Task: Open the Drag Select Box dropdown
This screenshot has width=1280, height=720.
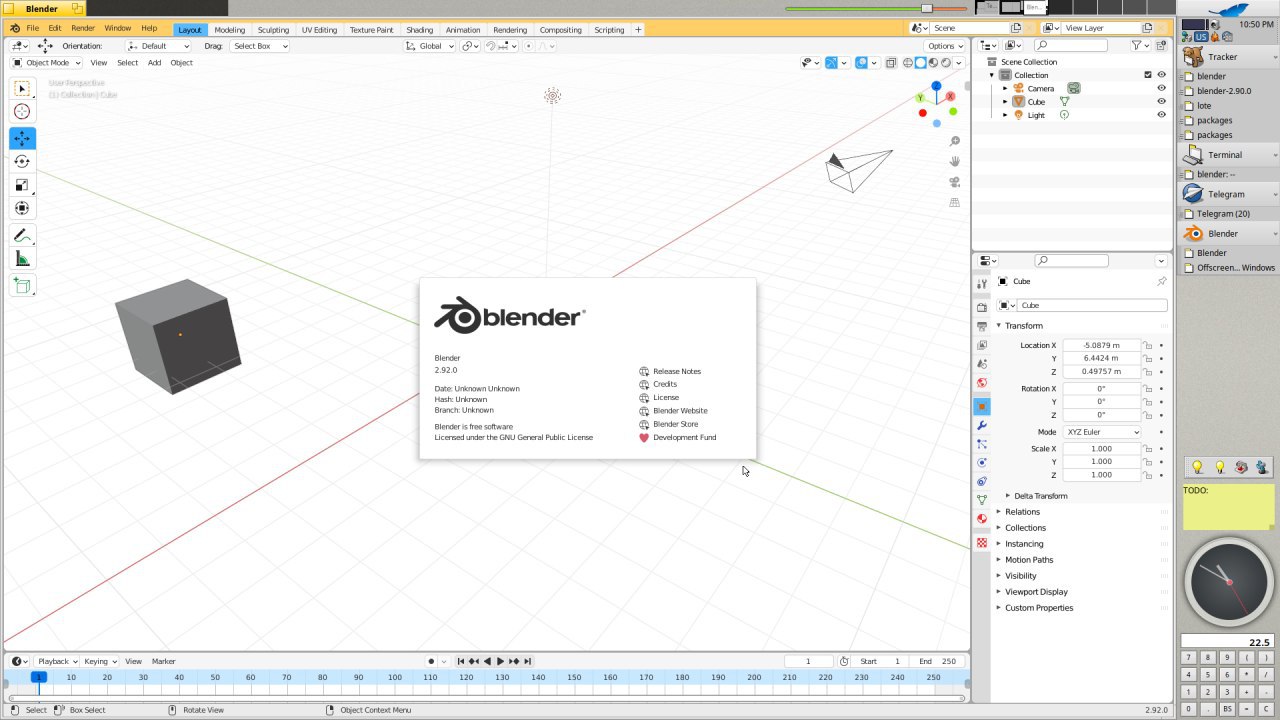Action: tap(259, 46)
